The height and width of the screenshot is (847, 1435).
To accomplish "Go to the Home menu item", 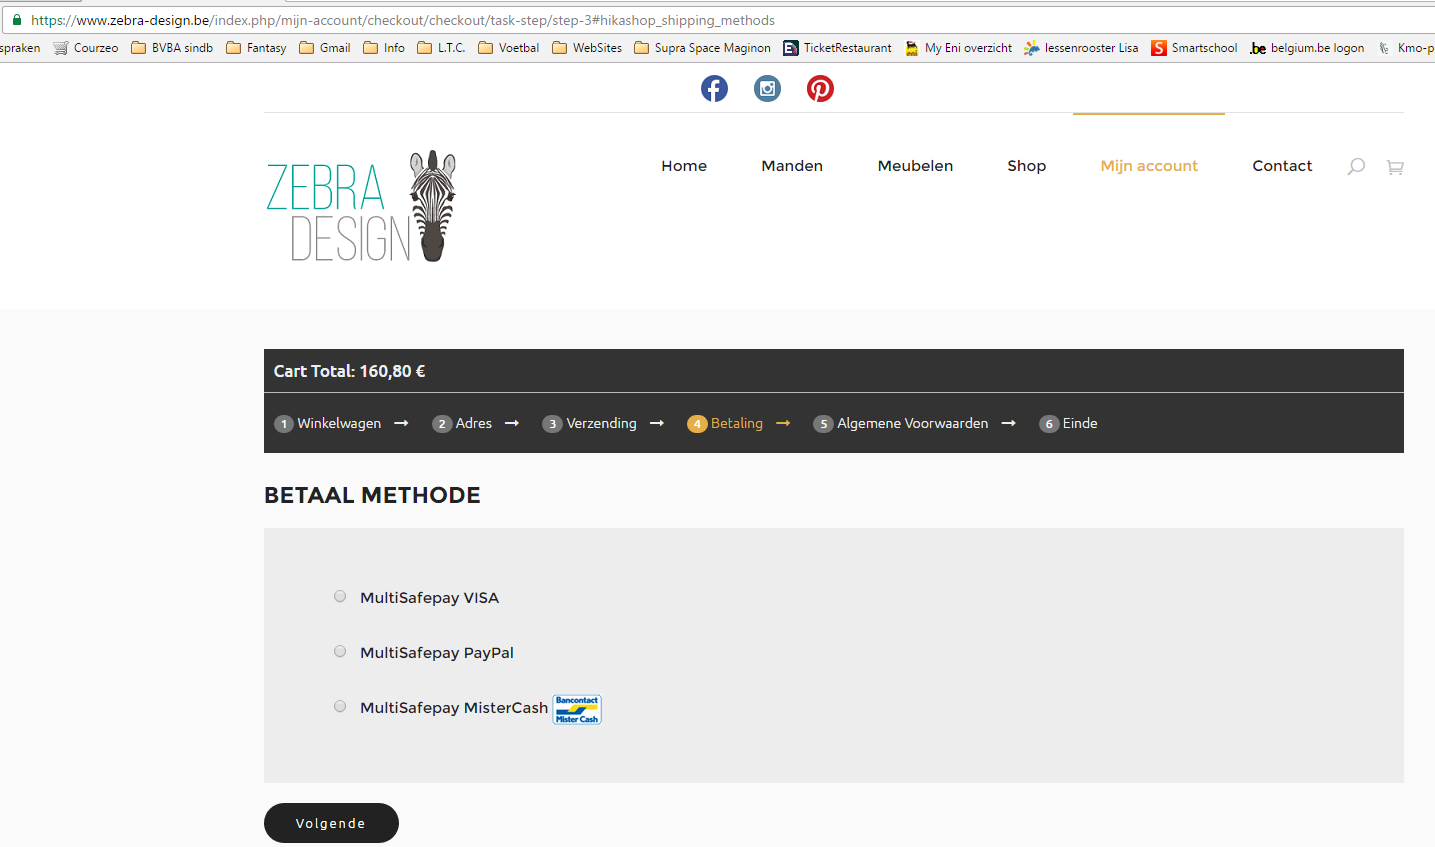I will coord(684,166).
